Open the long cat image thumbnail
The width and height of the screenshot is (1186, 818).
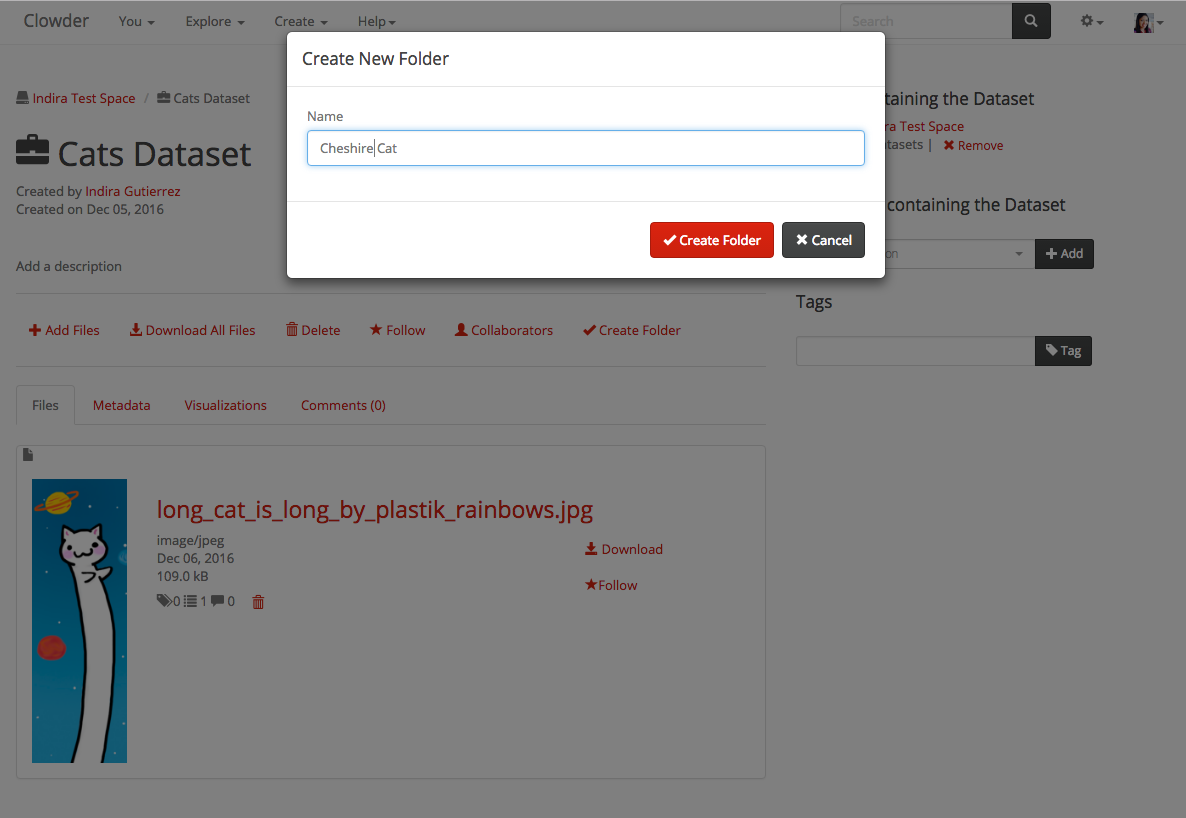tap(79, 620)
